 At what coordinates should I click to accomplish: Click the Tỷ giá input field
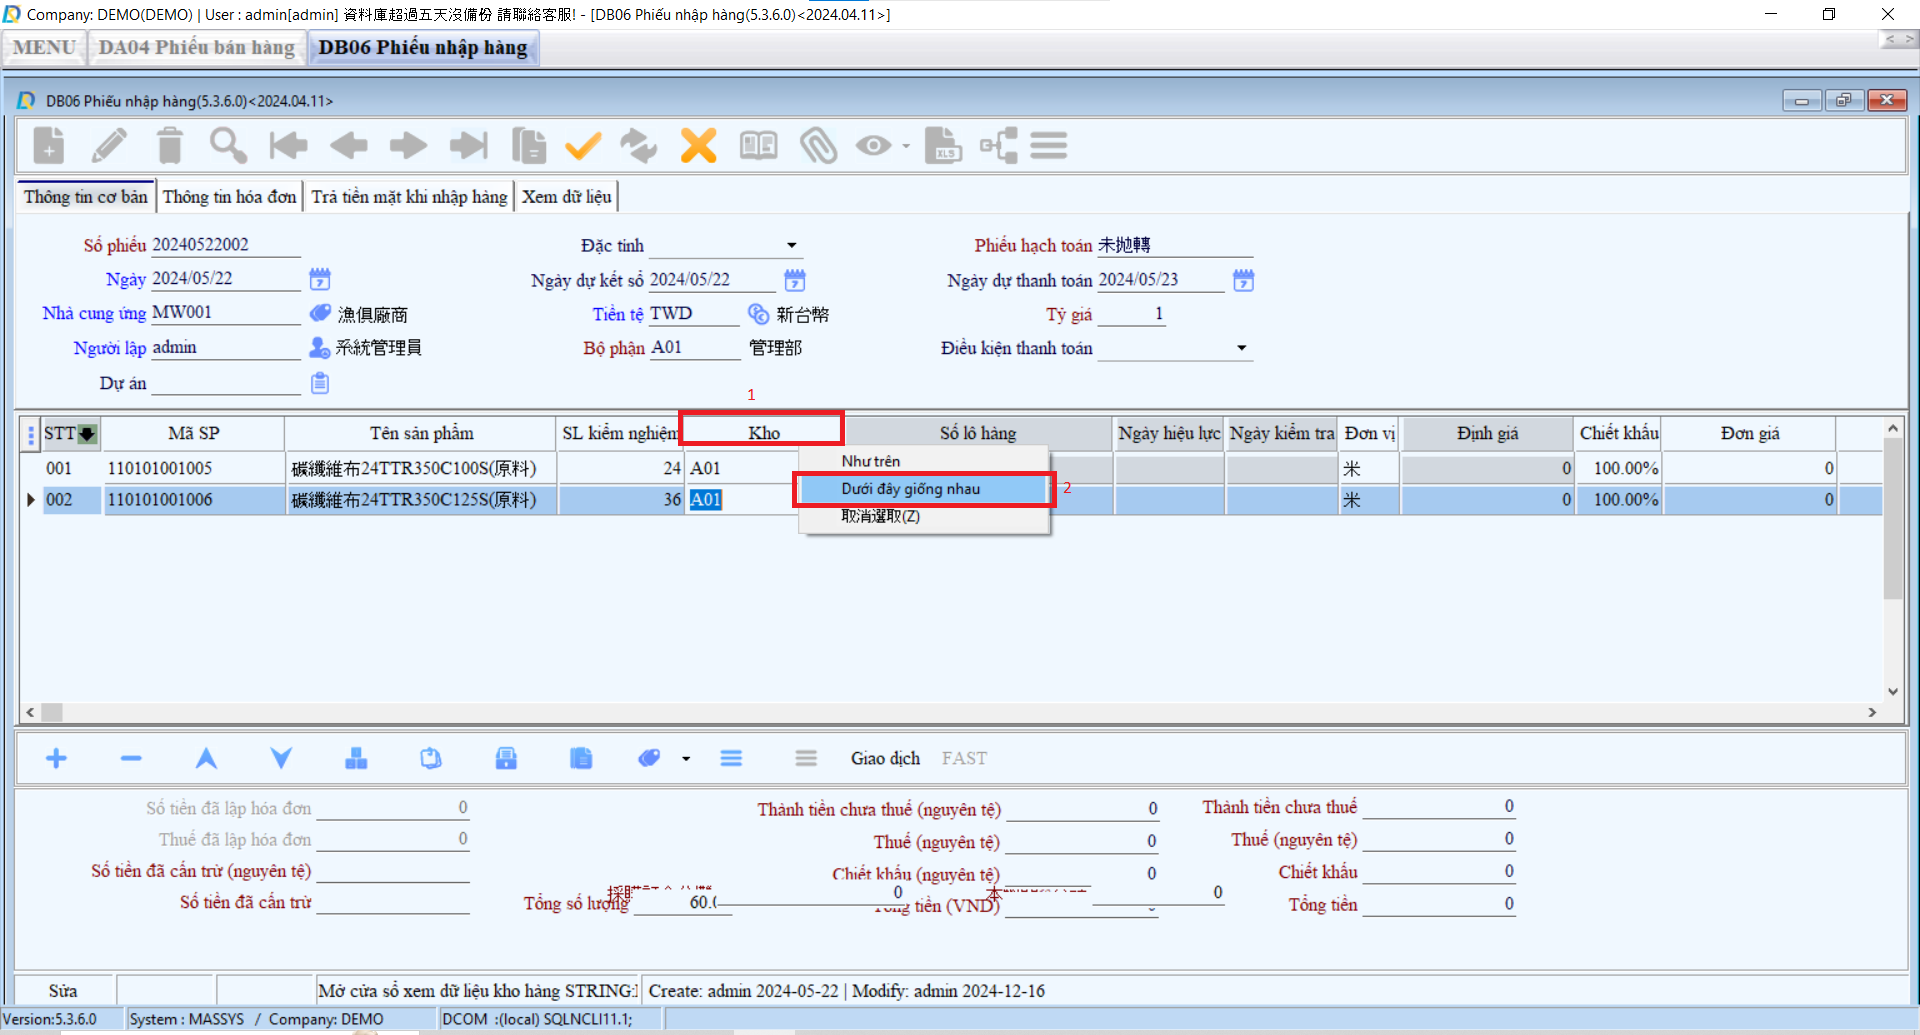(1131, 314)
